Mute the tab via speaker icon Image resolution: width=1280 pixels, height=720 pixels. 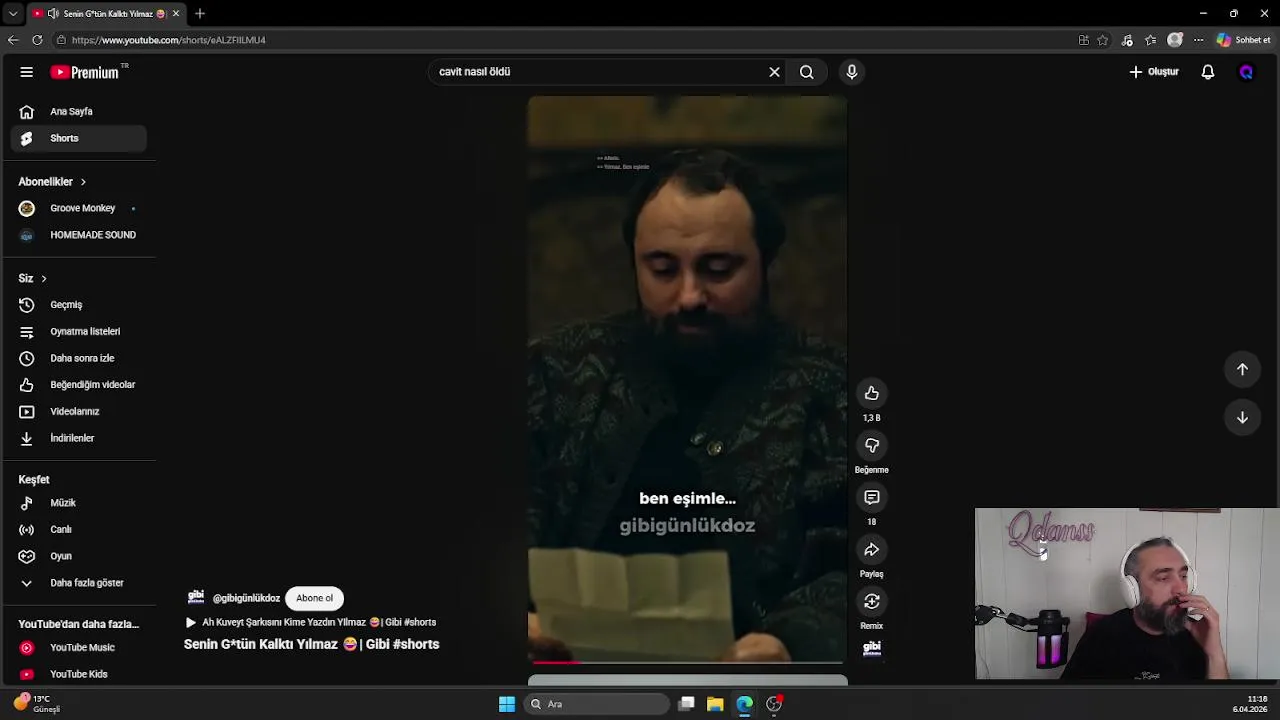tap(53, 14)
